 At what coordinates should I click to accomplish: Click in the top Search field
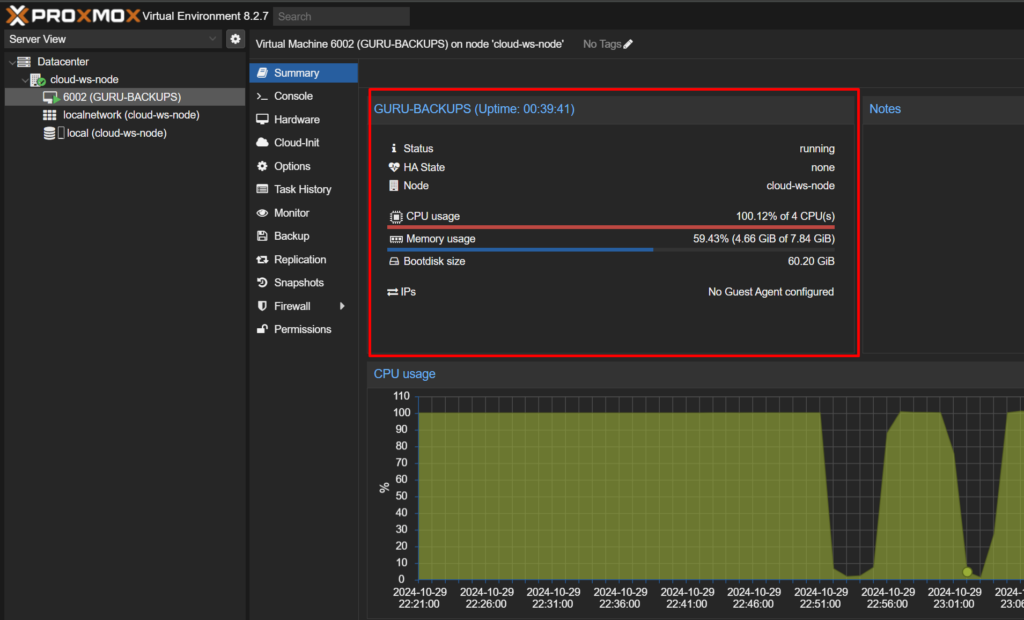[x=341, y=16]
